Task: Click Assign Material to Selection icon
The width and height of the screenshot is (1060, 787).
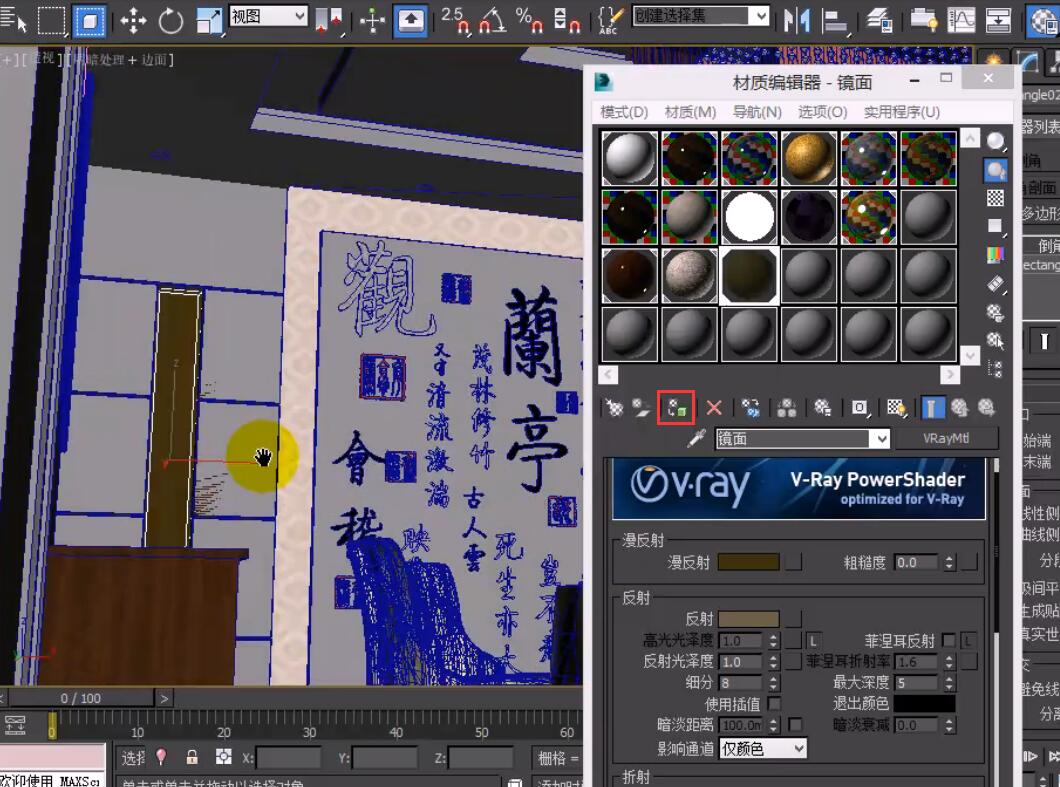Action: click(x=675, y=408)
